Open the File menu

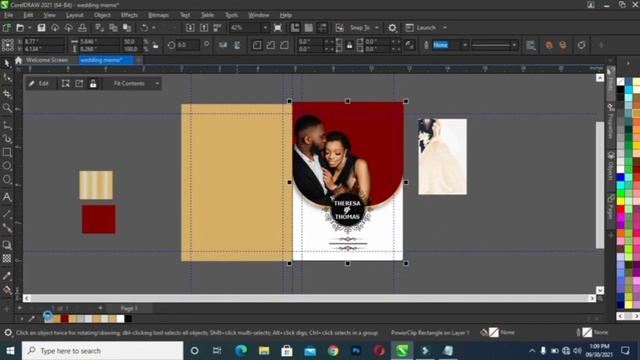(8, 15)
